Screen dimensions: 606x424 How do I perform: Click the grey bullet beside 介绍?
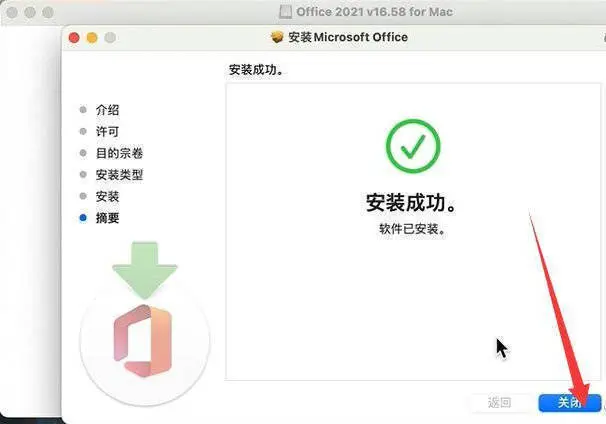[x=83, y=110]
